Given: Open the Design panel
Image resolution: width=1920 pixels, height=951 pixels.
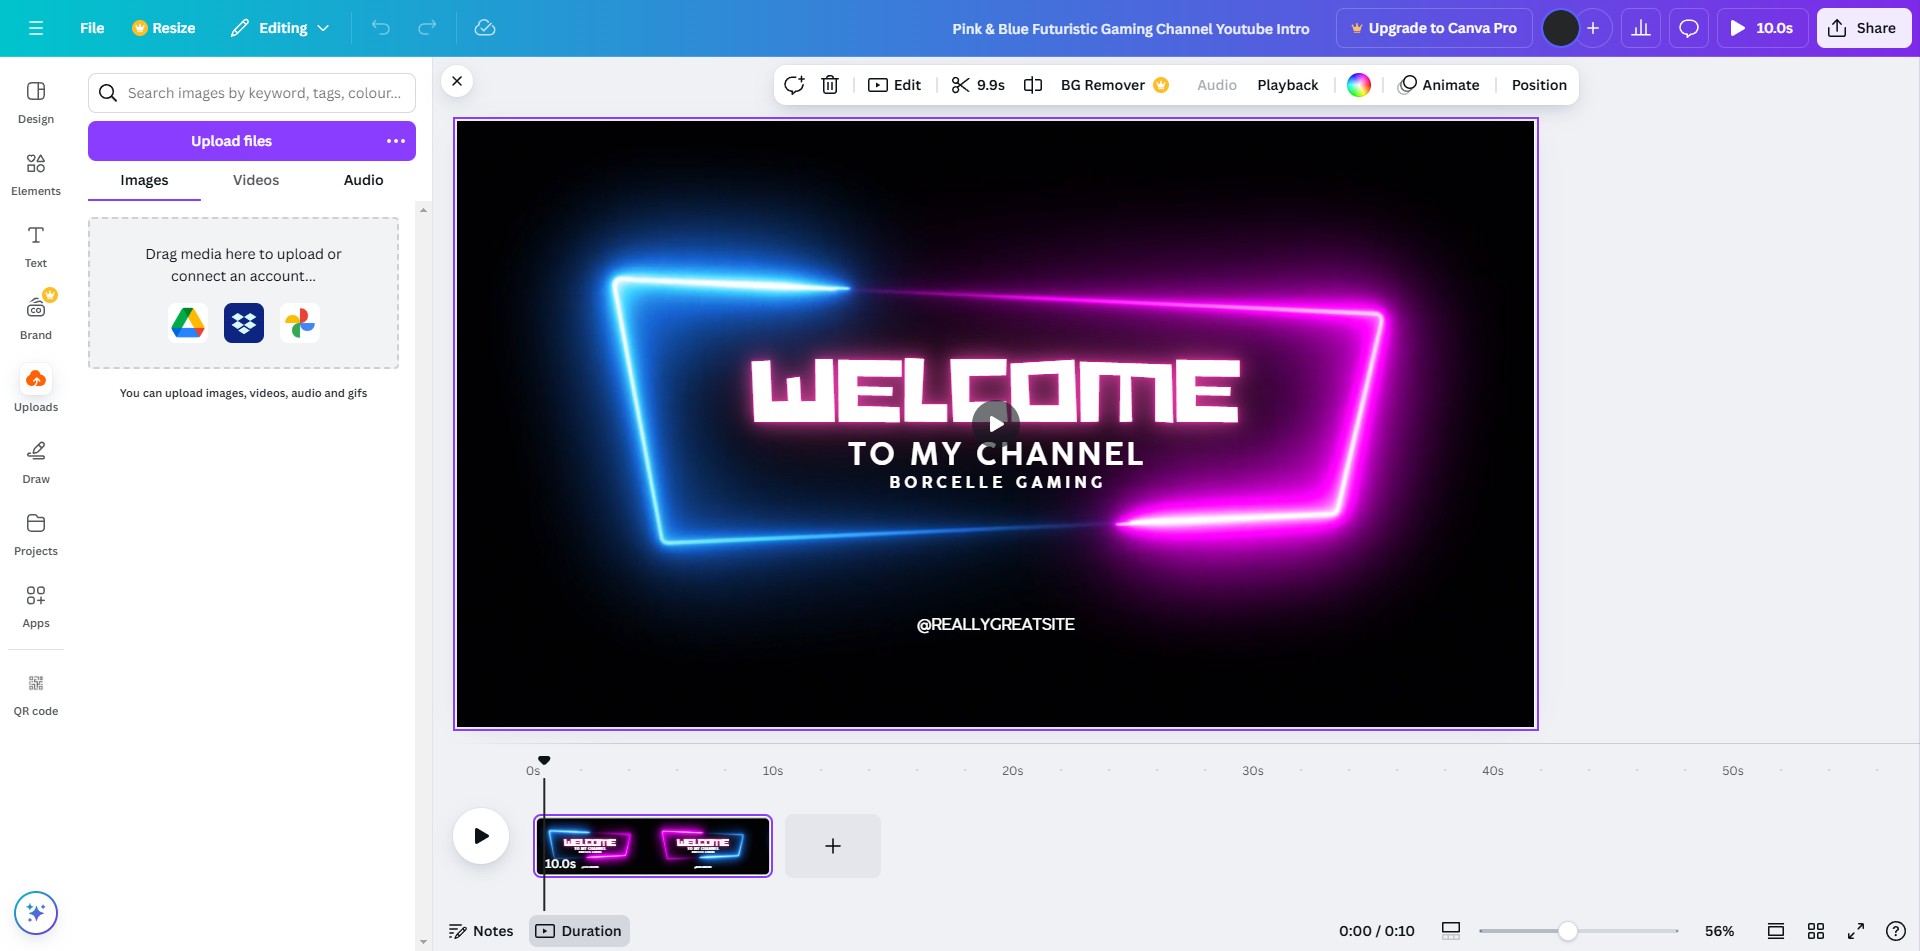Looking at the screenshot, I should pos(36,102).
